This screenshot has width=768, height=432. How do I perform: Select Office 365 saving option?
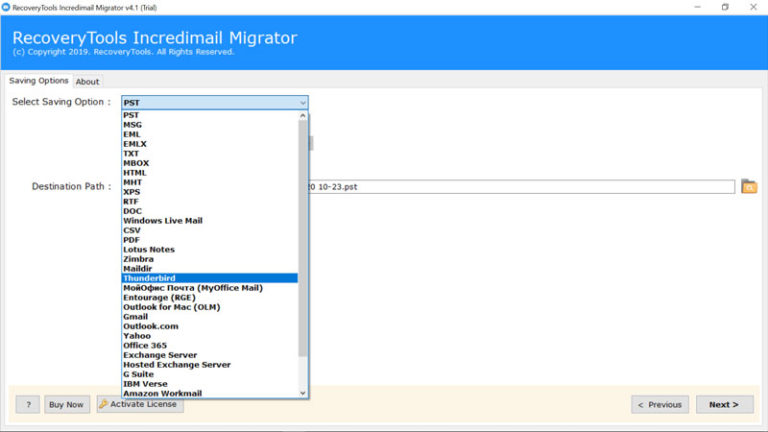pyautogui.click(x=144, y=345)
